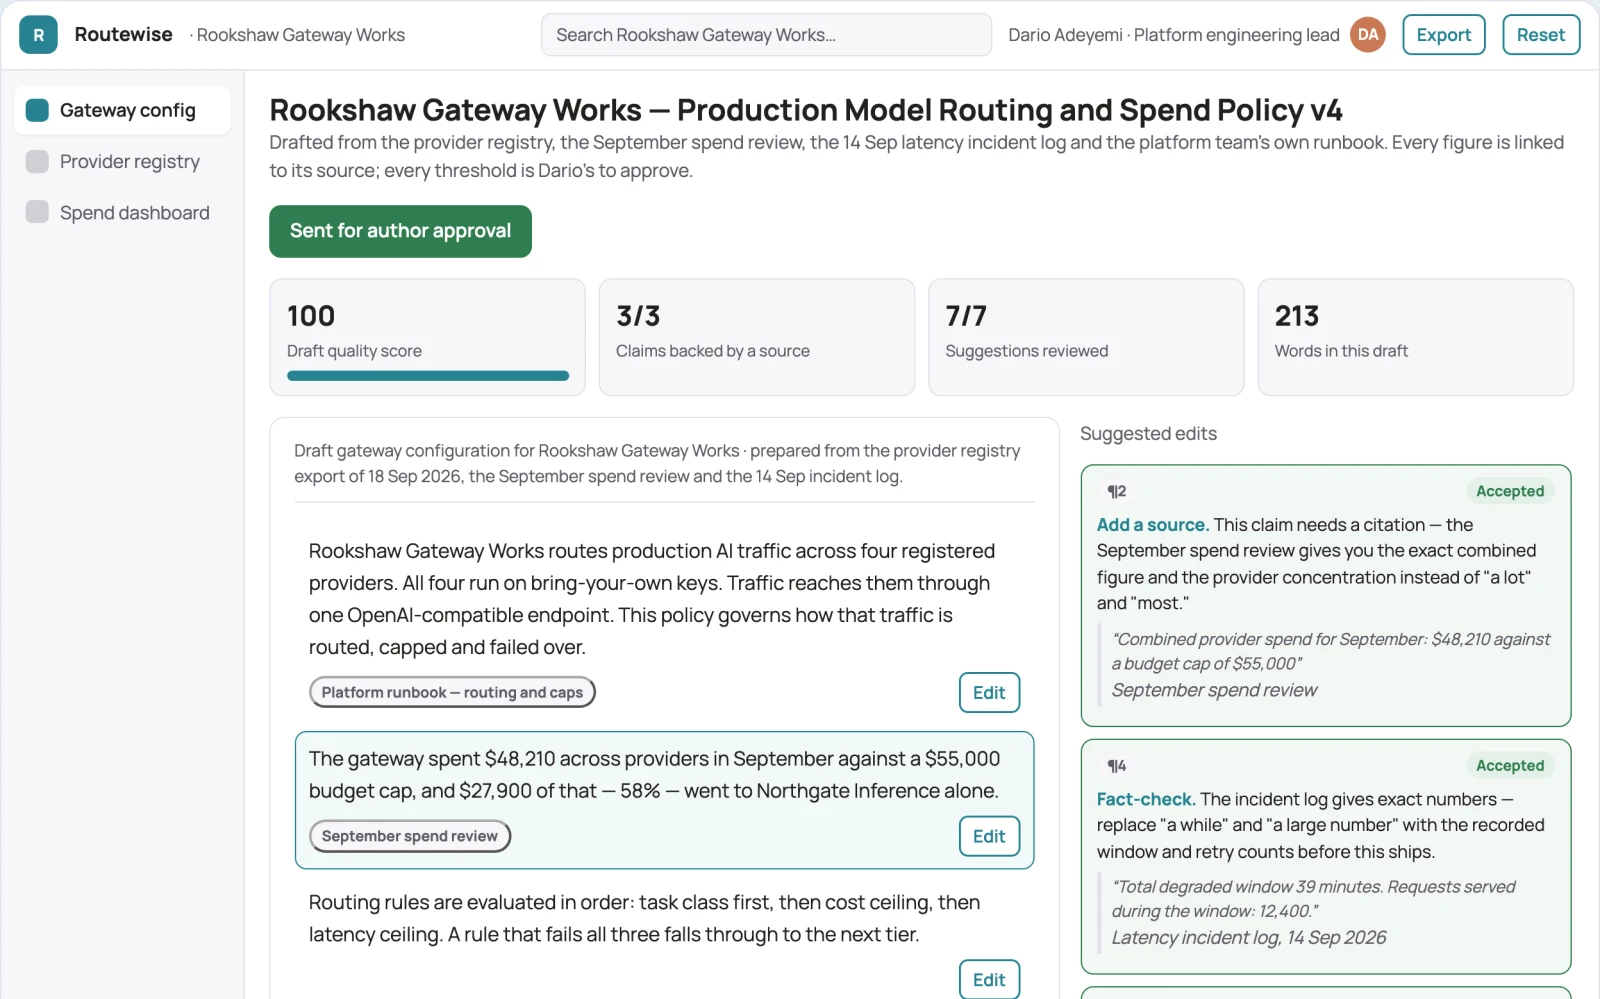Switch to the Spend dashboard

[x=122, y=212]
